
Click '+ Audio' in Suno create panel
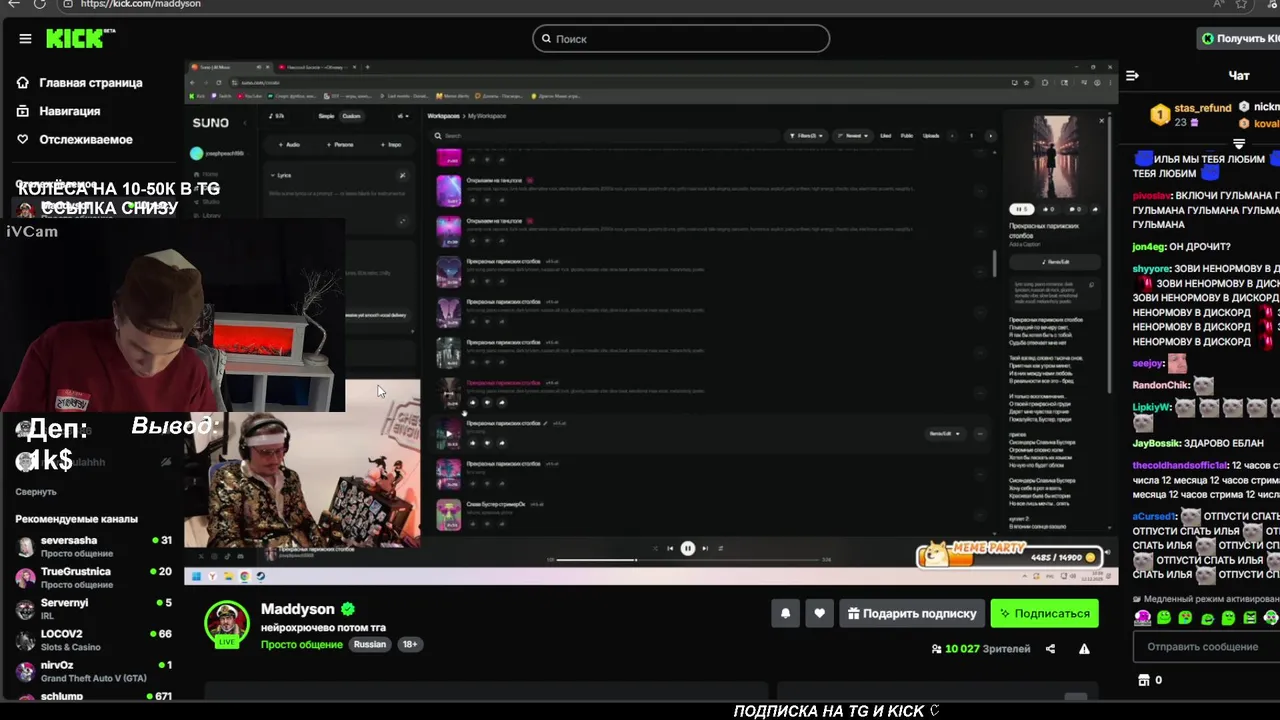289,145
